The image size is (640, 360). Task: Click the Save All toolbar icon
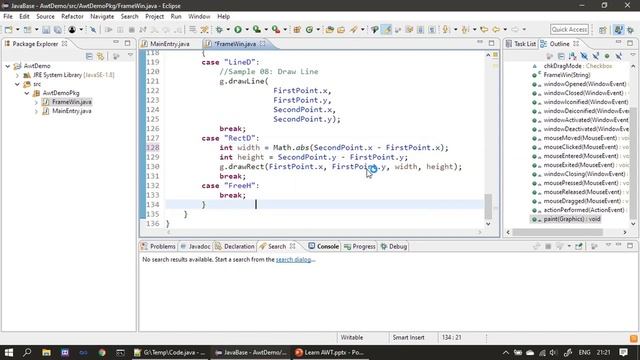point(58,30)
